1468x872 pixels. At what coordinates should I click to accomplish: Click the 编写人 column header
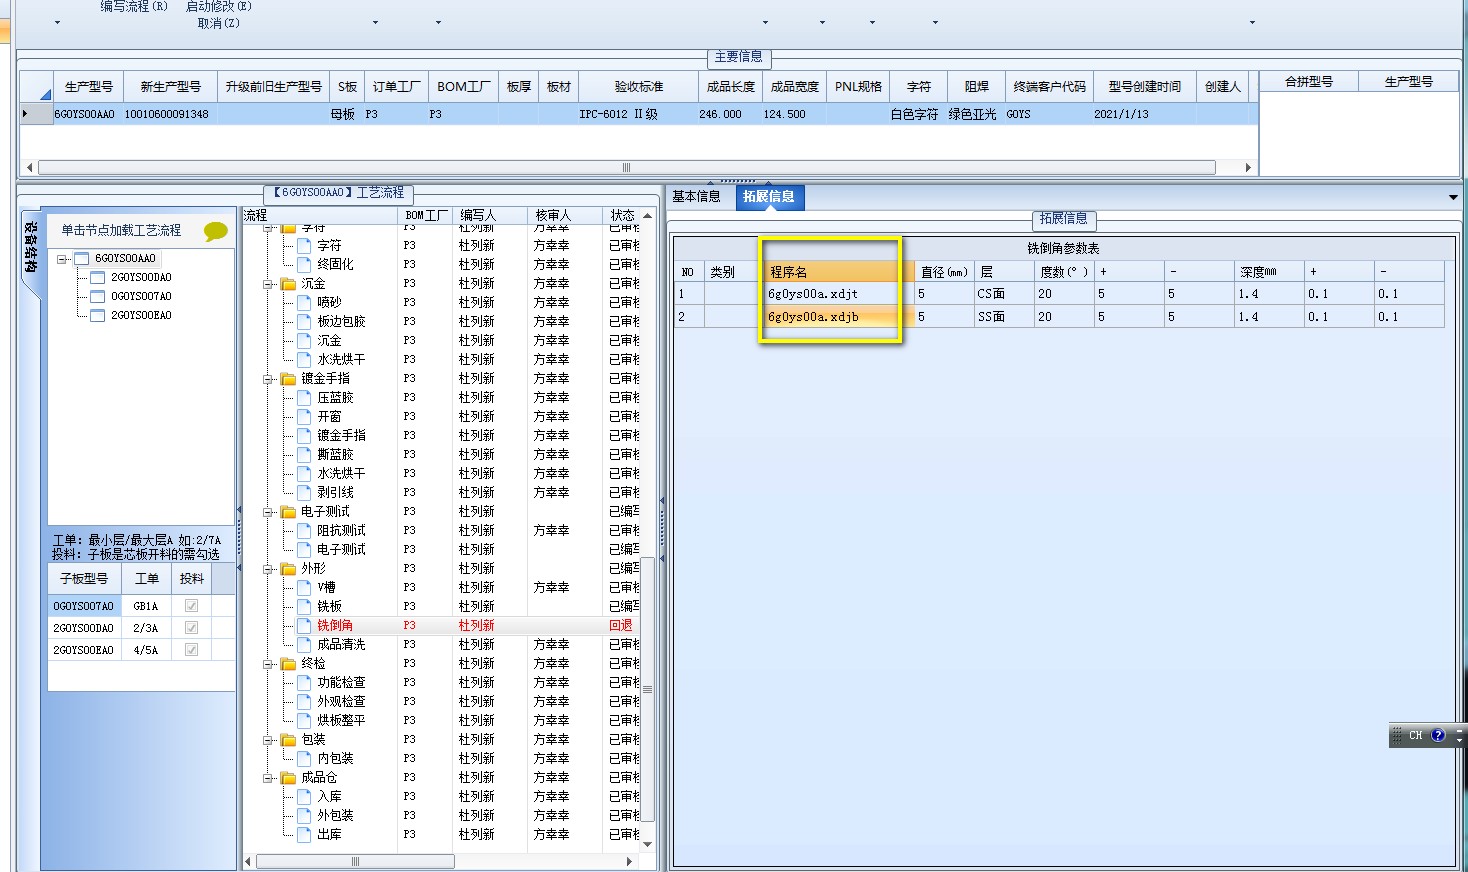pos(489,215)
